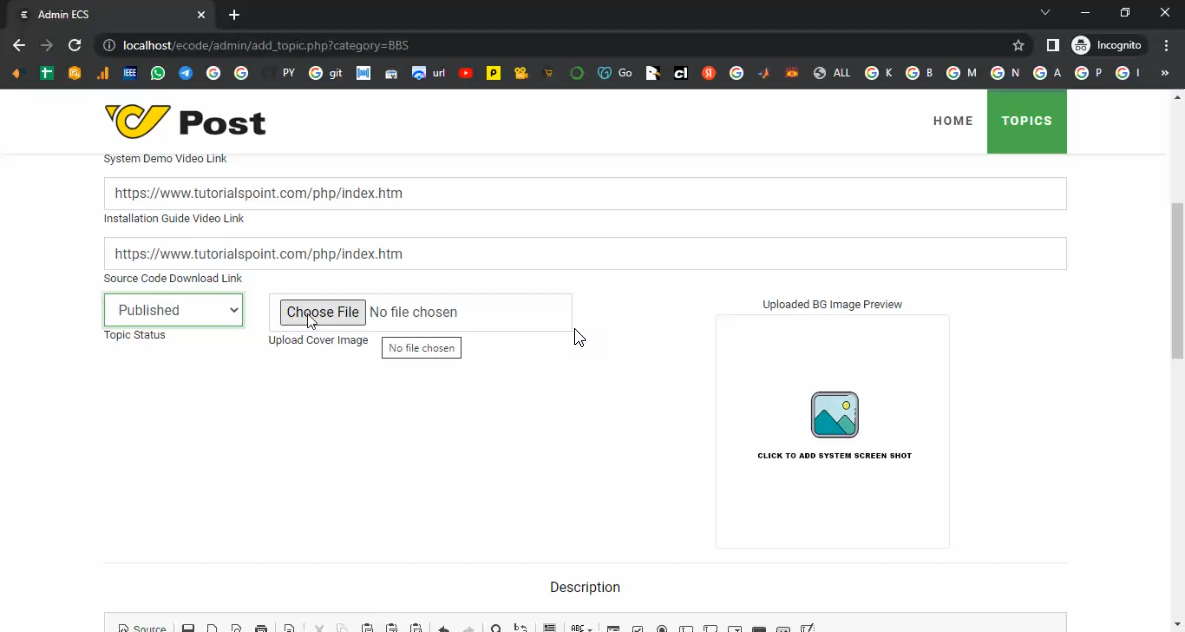Image resolution: width=1185 pixels, height=632 pixels.
Task: Go to HOME in the navigation
Action: [x=952, y=121]
